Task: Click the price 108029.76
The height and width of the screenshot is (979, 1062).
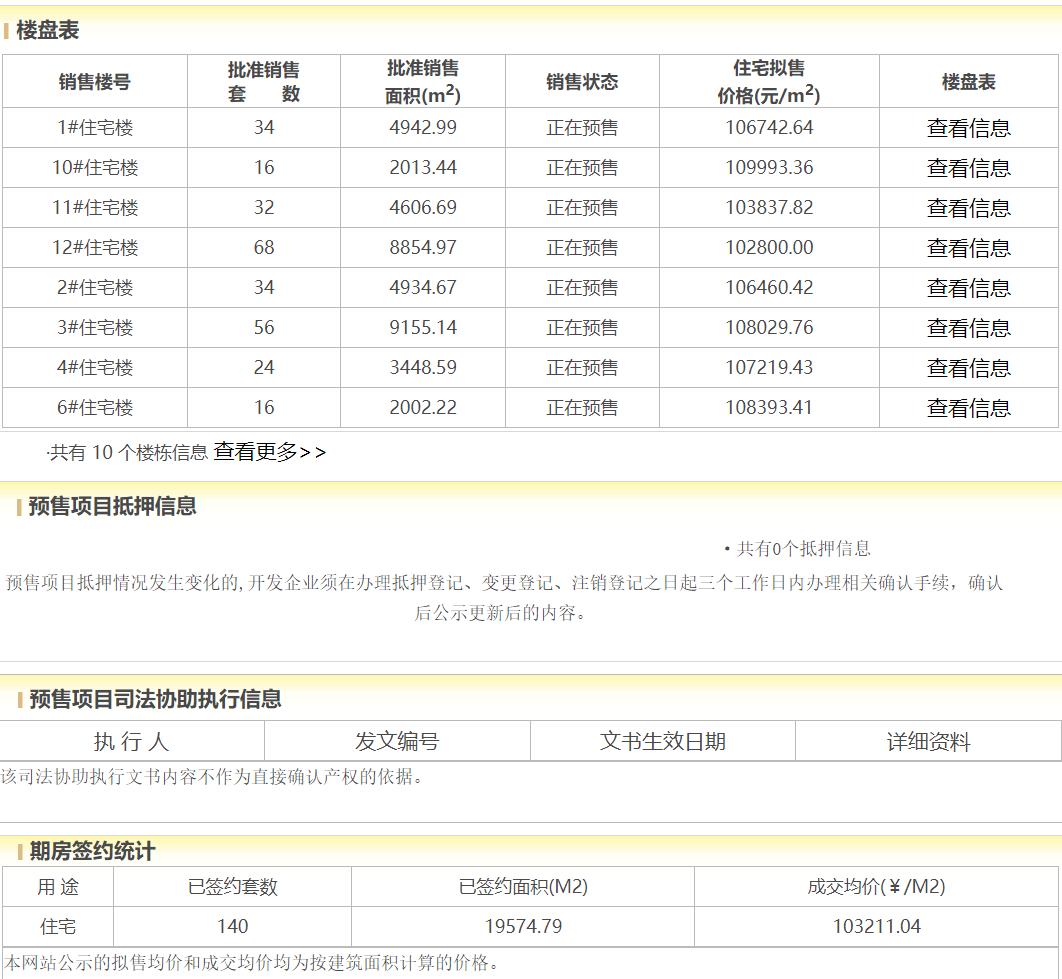Action: coord(769,327)
